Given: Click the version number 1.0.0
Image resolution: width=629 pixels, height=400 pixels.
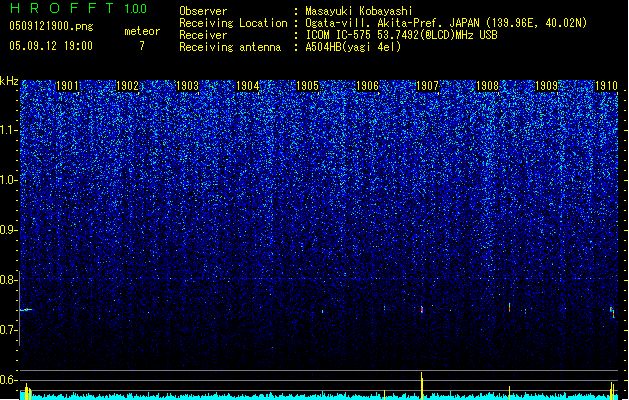Looking at the screenshot, I should 136,8.
